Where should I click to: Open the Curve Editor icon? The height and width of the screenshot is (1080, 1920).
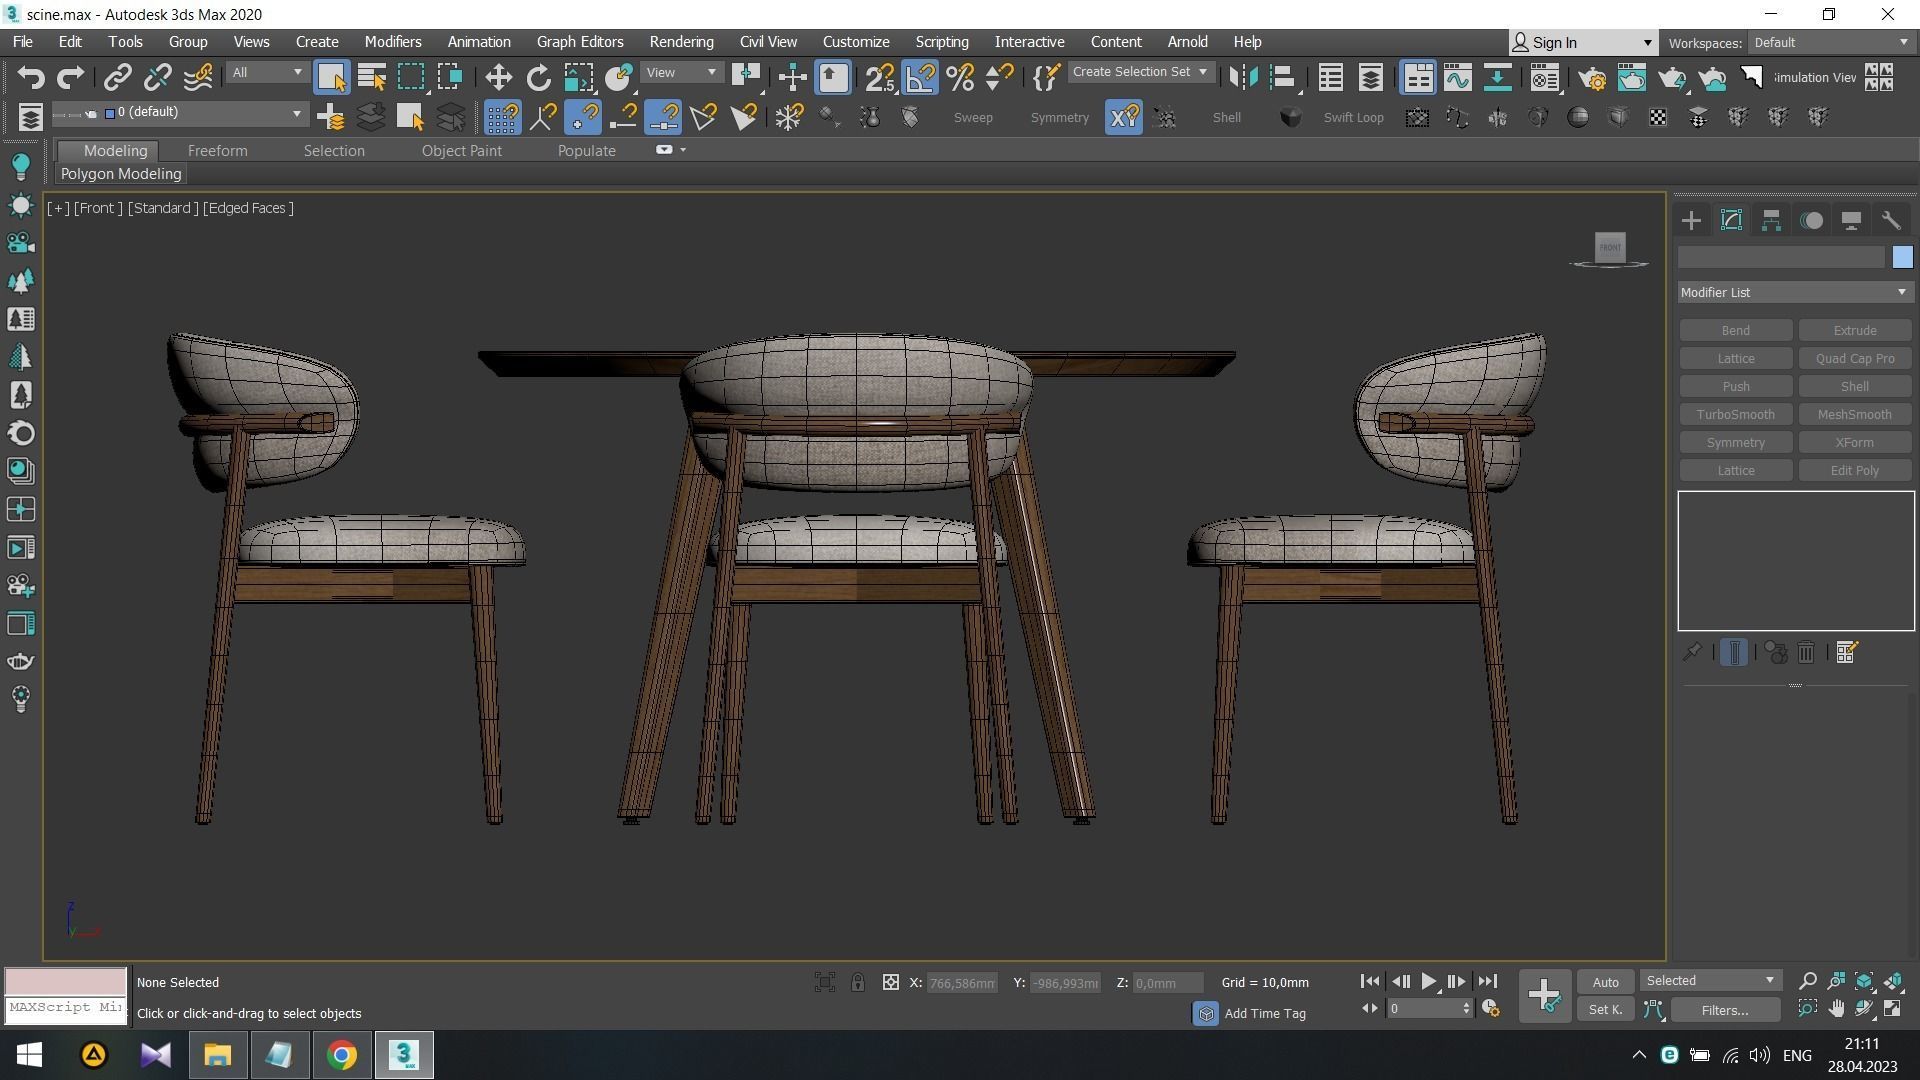[1457, 77]
